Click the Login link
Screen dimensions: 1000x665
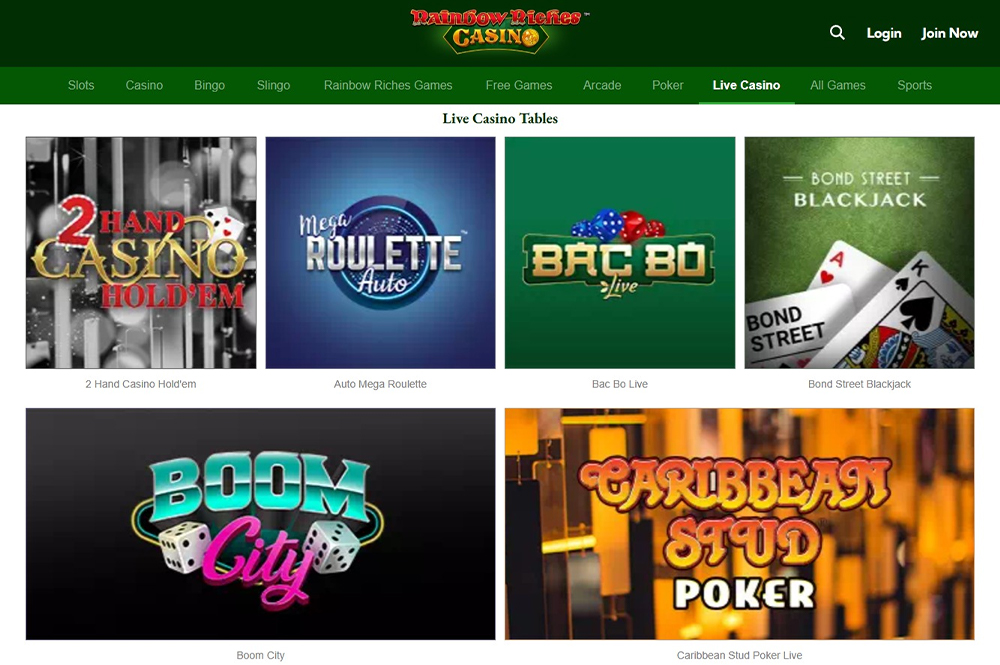click(883, 33)
